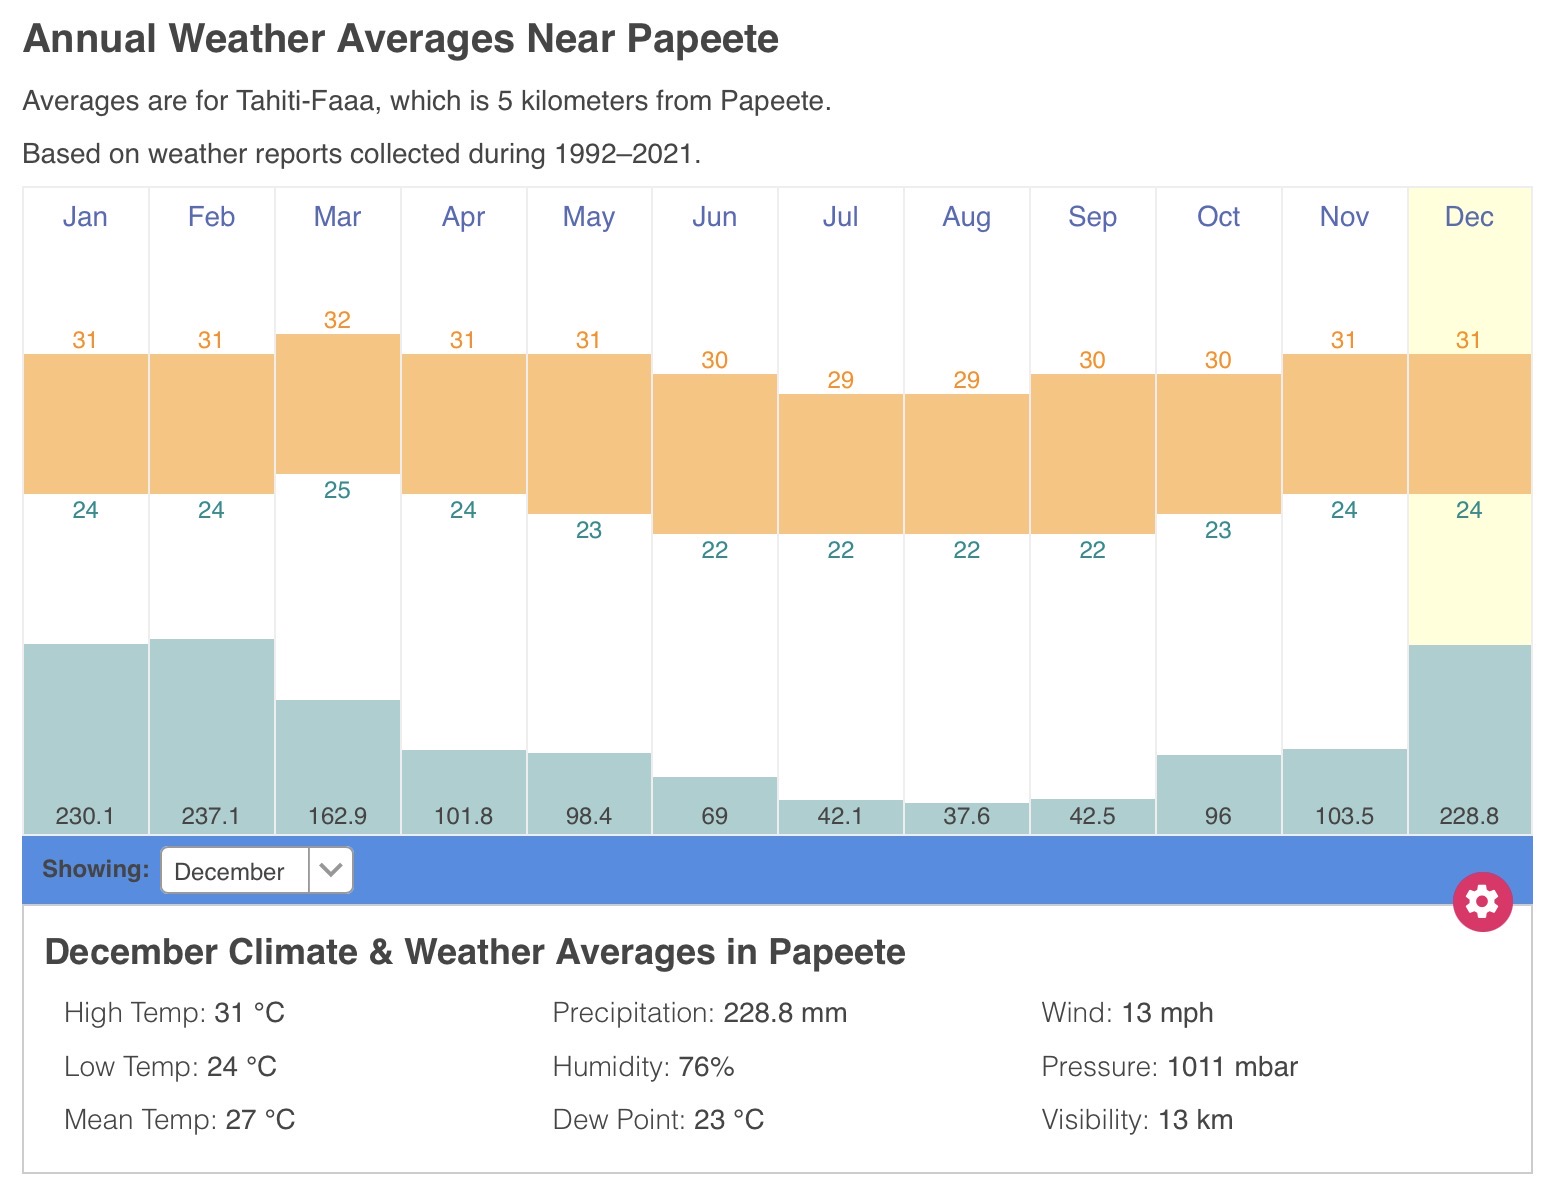This screenshot has width=1554, height=1194.
Task: Select the Jan month column
Action: 85,217
